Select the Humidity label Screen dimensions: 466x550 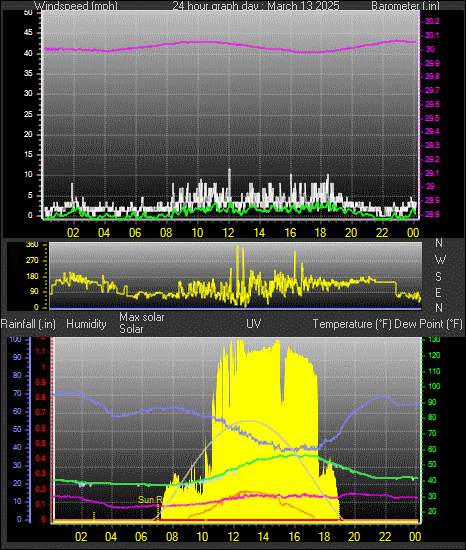point(86,324)
